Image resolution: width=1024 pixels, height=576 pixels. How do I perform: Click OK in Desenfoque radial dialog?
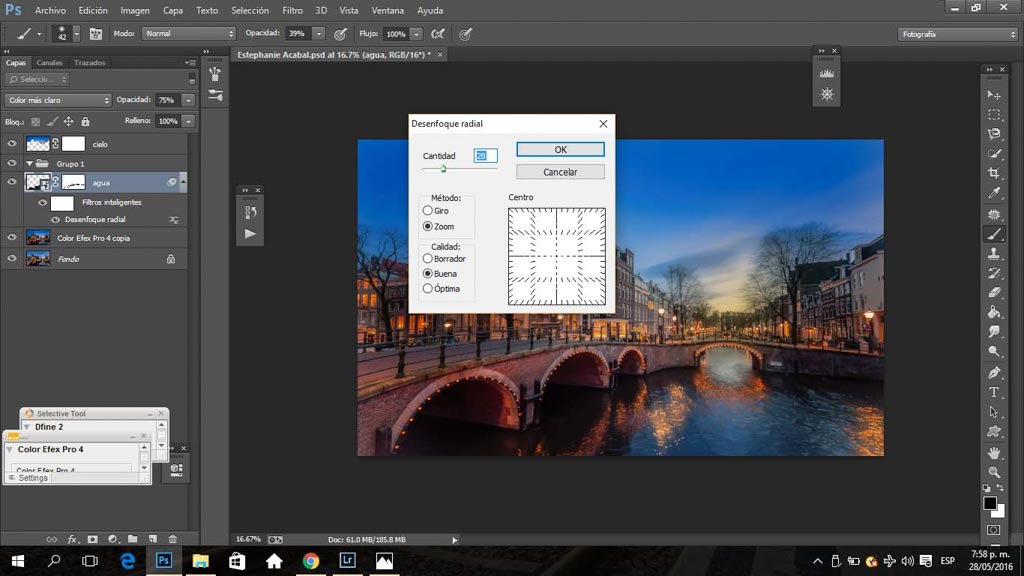560,149
